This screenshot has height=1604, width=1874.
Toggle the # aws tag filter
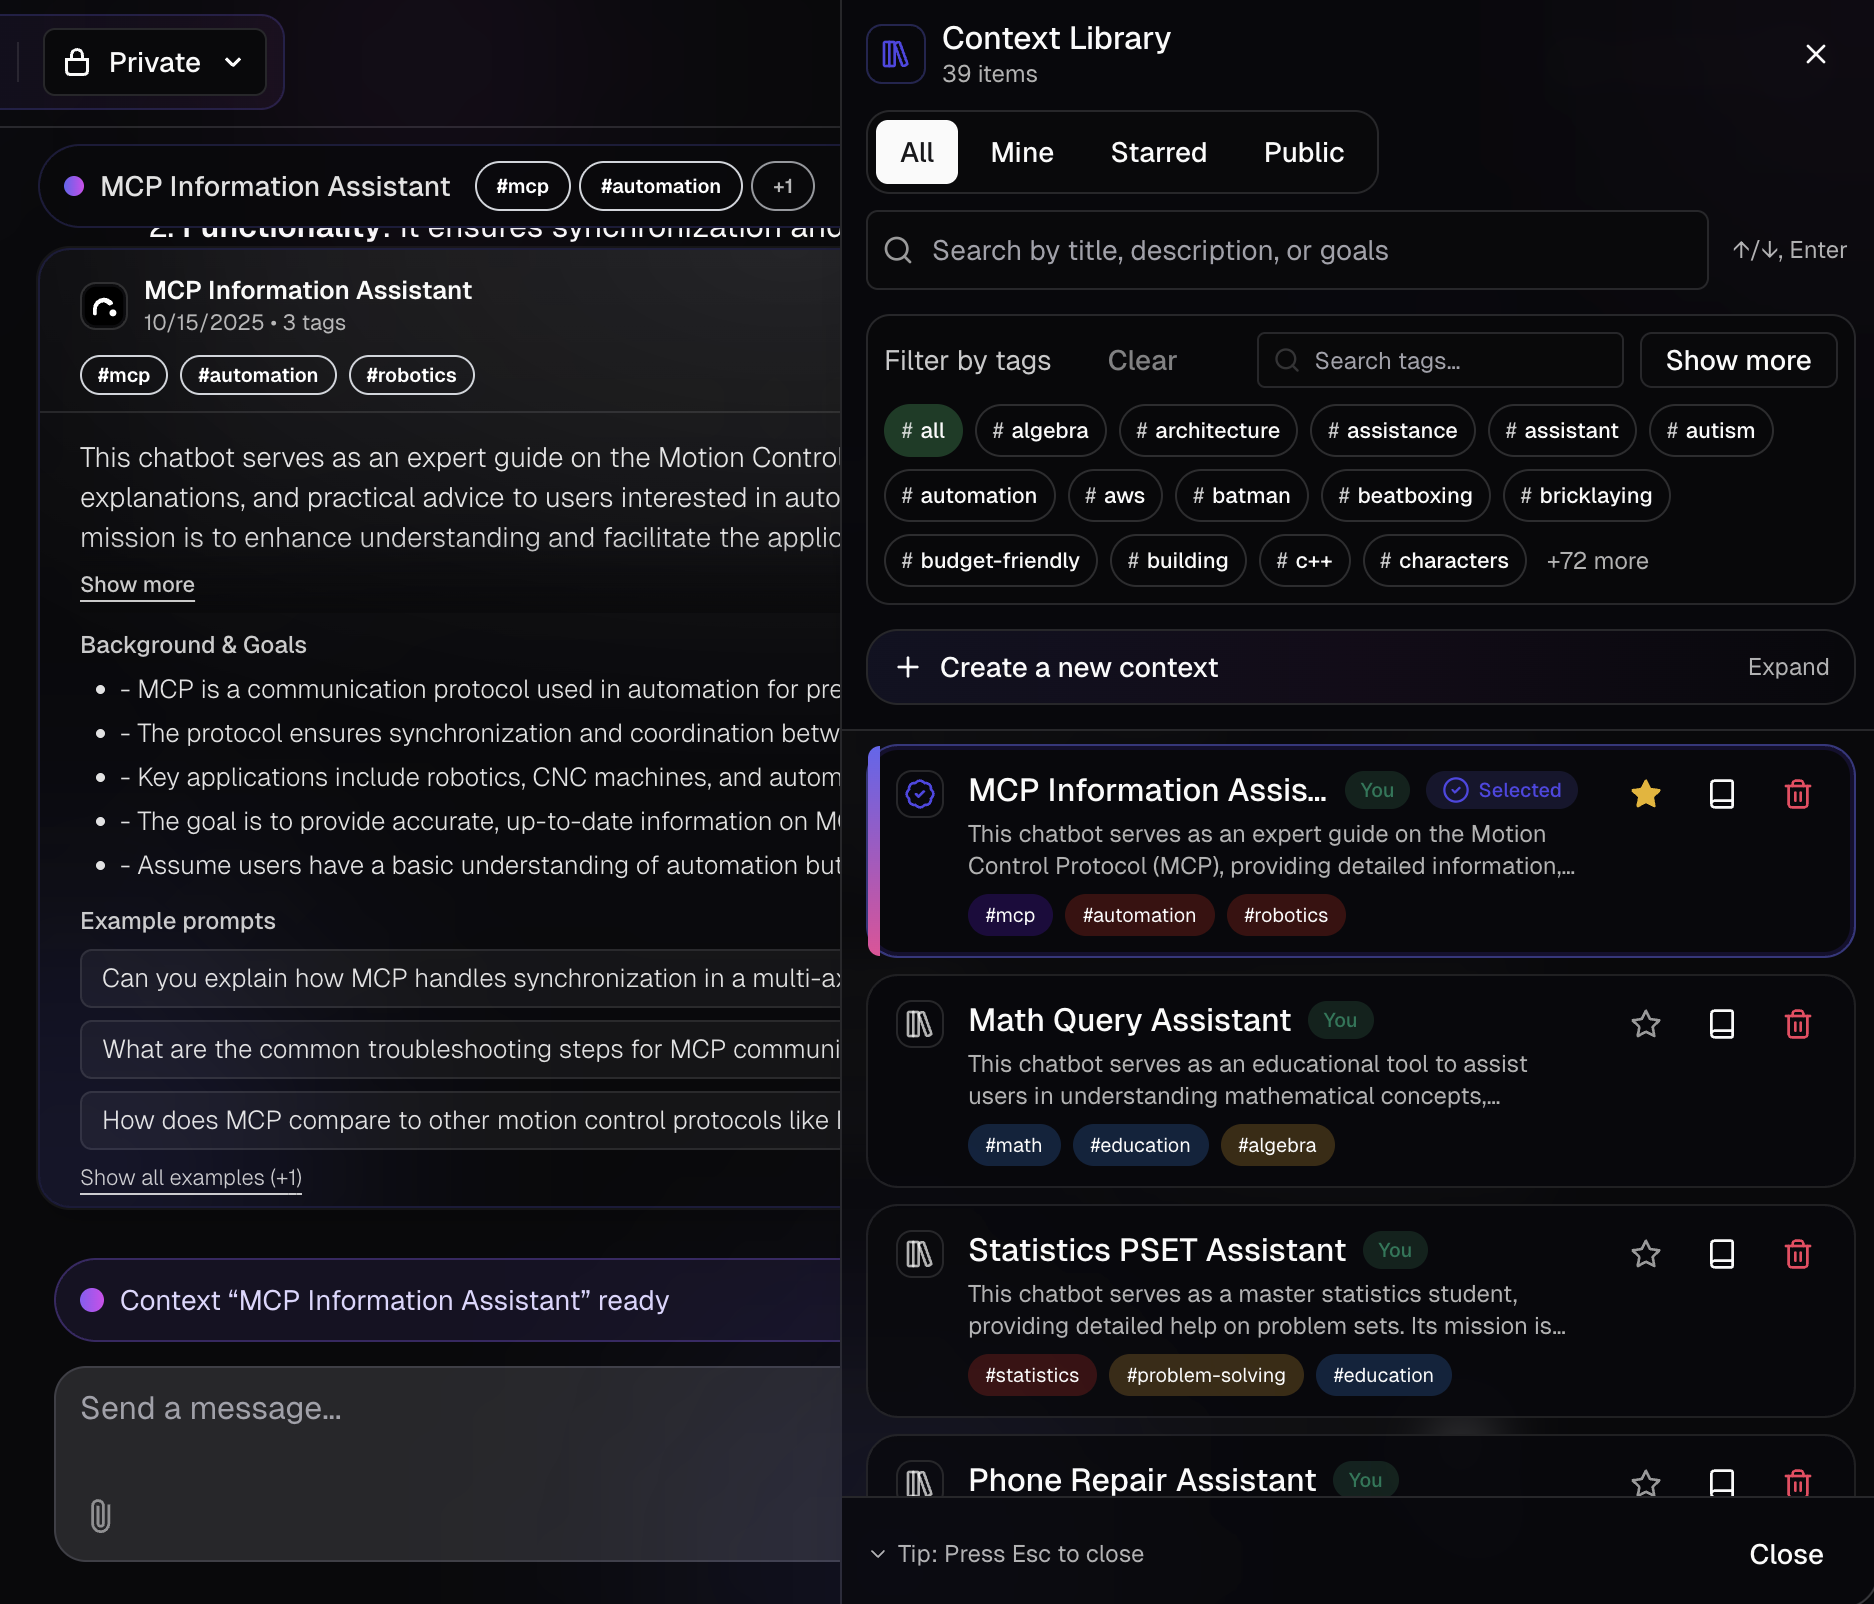(1115, 496)
